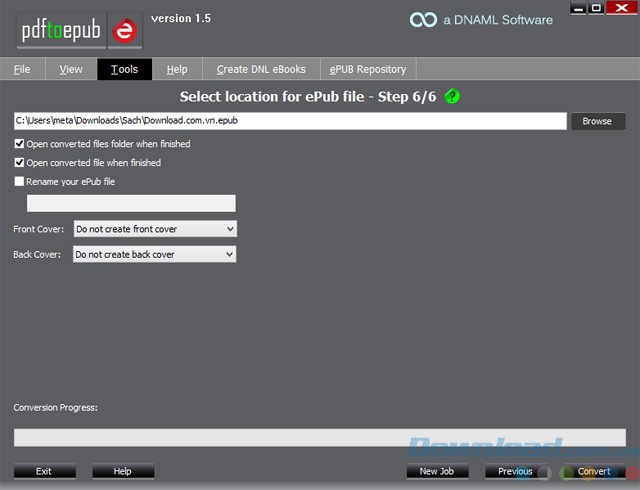
Task: Click the ePub file path input field
Action: pyautogui.click(x=290, y=121)
